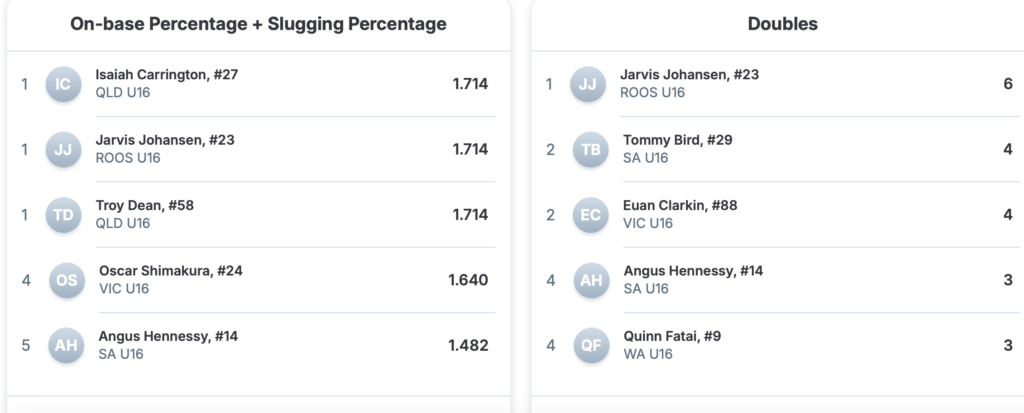This screenshot has width=1024, height=413.
Task: Open Tommy Bird, #29 player name
Action: [x=677, y=140]
